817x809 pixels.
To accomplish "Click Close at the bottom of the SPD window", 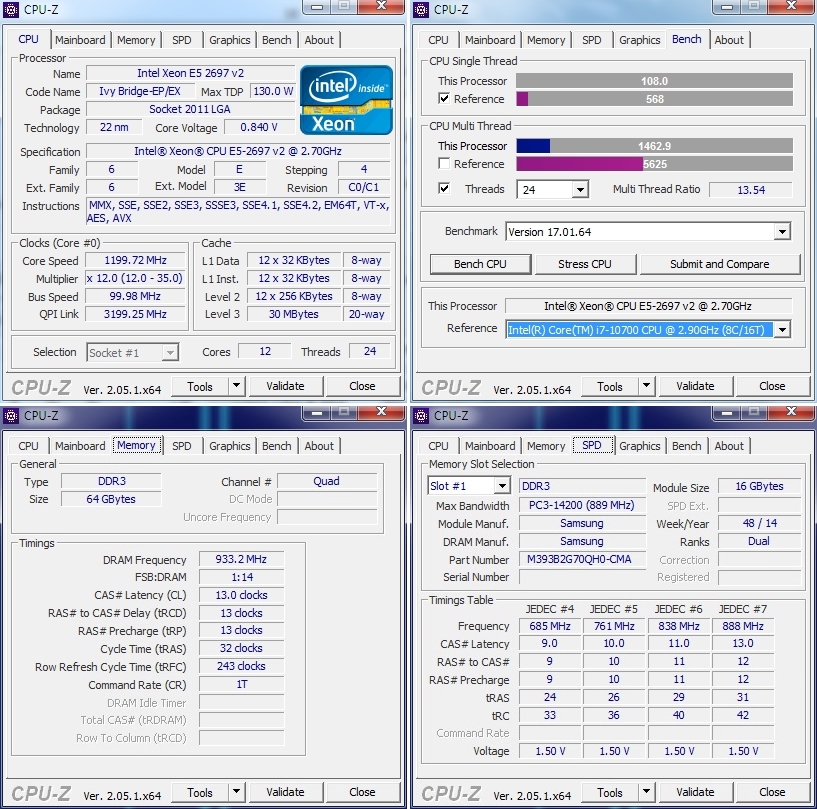I will [x=772, y=792].
